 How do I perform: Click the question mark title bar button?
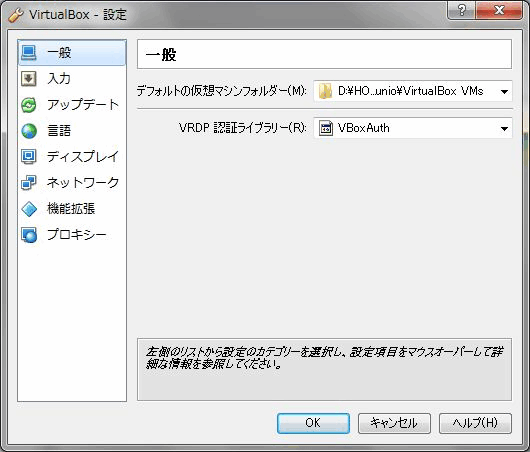tap(462, 10)
